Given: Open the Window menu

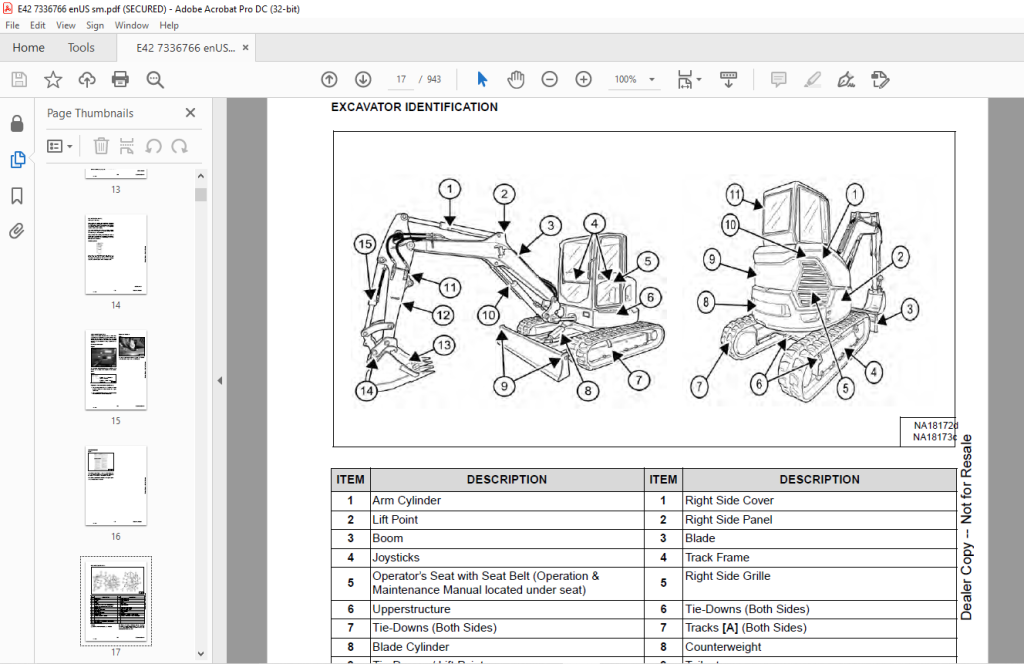Looking at the screenshot, I should click(131, 25).
